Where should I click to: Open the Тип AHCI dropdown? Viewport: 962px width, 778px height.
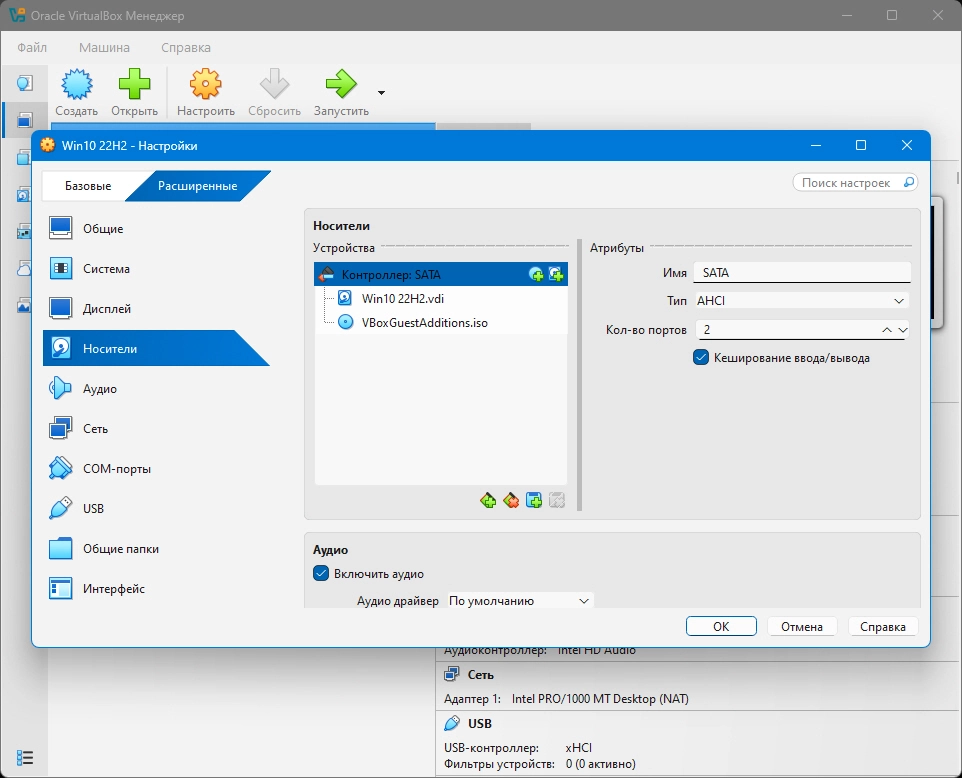pyautogui.click(x=802, y=301)
